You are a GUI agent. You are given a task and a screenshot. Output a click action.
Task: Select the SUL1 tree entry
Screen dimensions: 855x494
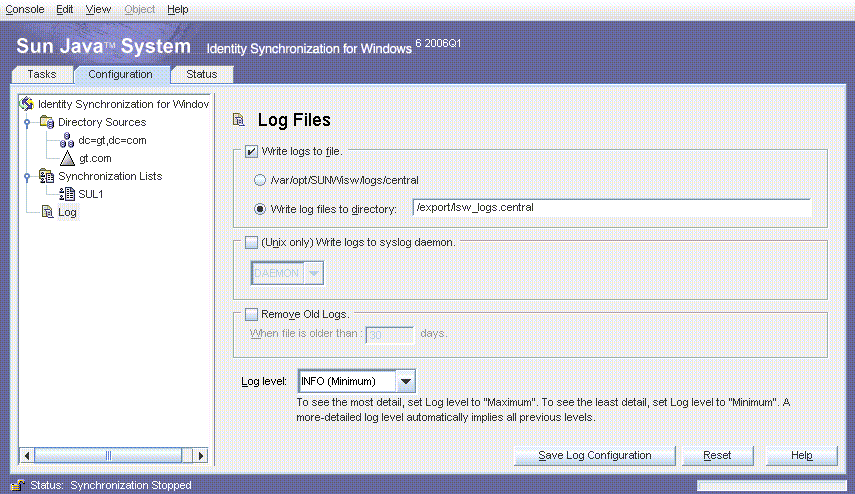pos(91,194)
